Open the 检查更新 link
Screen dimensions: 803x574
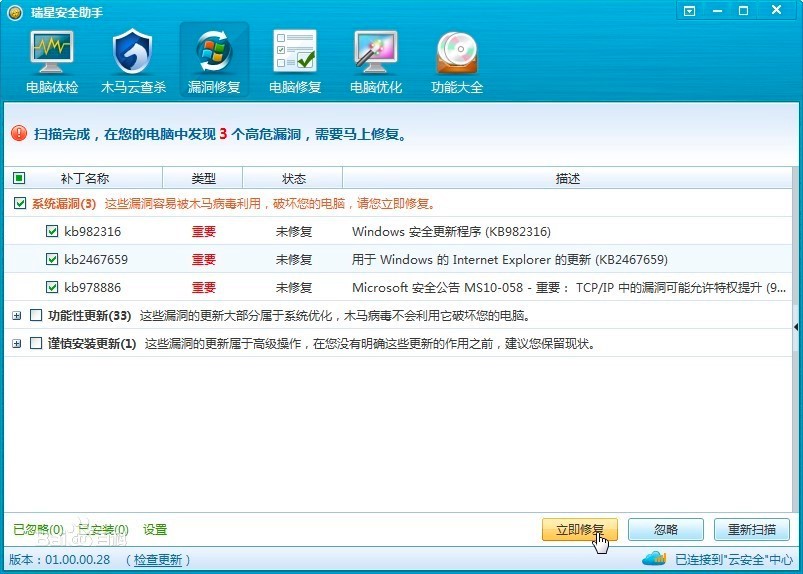point(158,560)
